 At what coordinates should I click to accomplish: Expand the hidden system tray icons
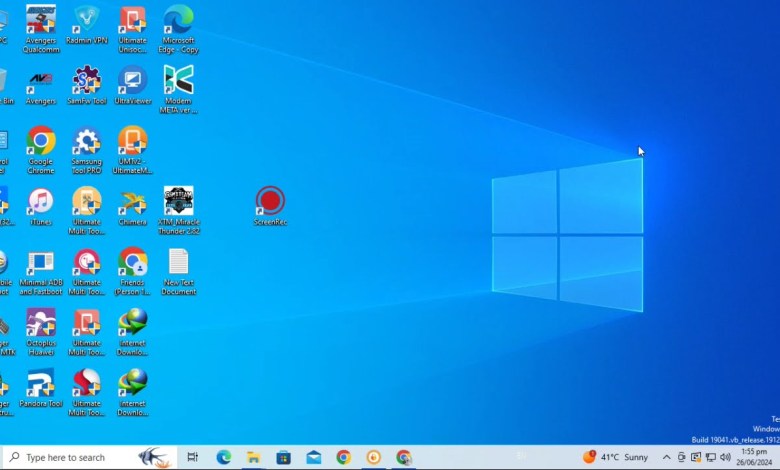point(667,457)
